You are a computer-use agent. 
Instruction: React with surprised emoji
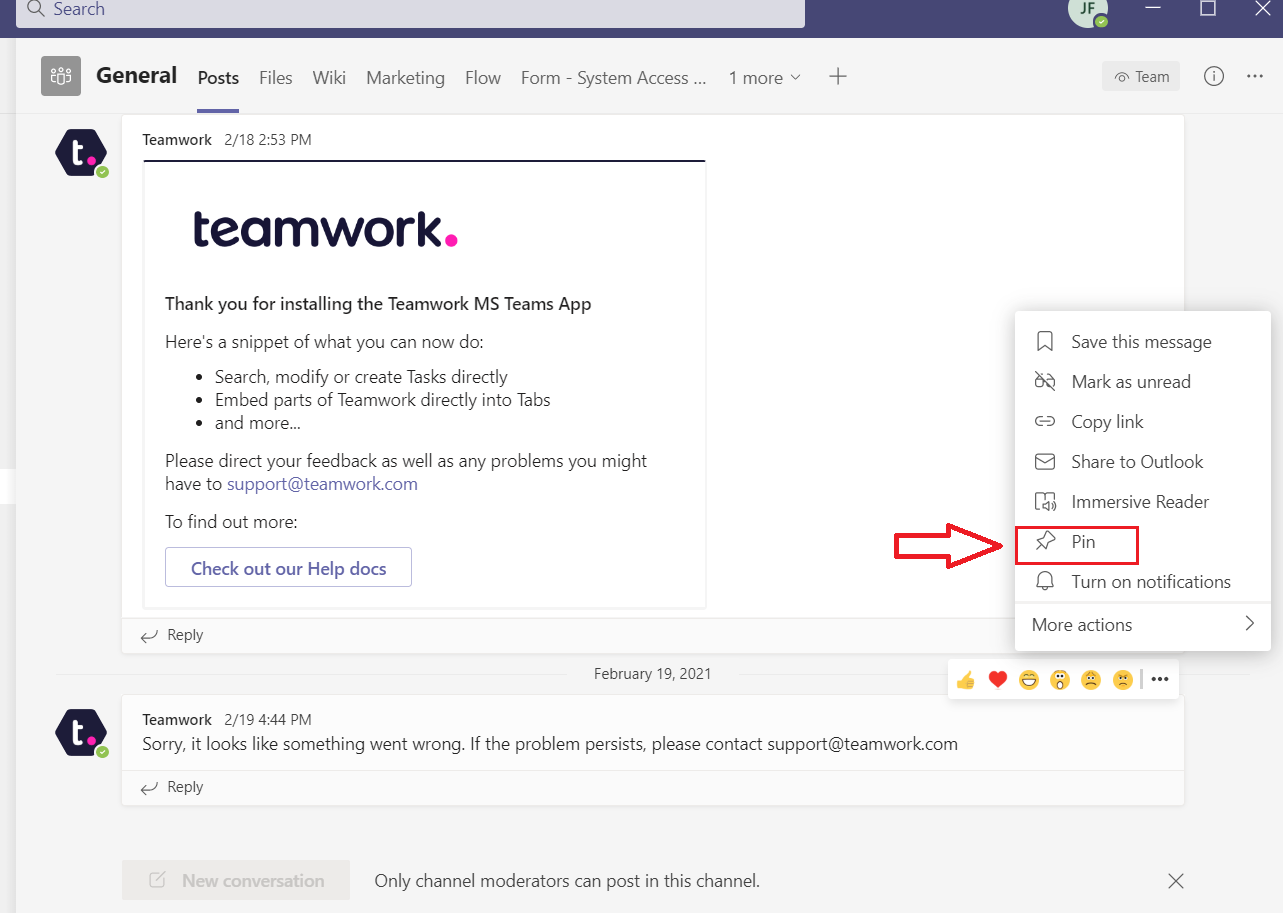1060,680
